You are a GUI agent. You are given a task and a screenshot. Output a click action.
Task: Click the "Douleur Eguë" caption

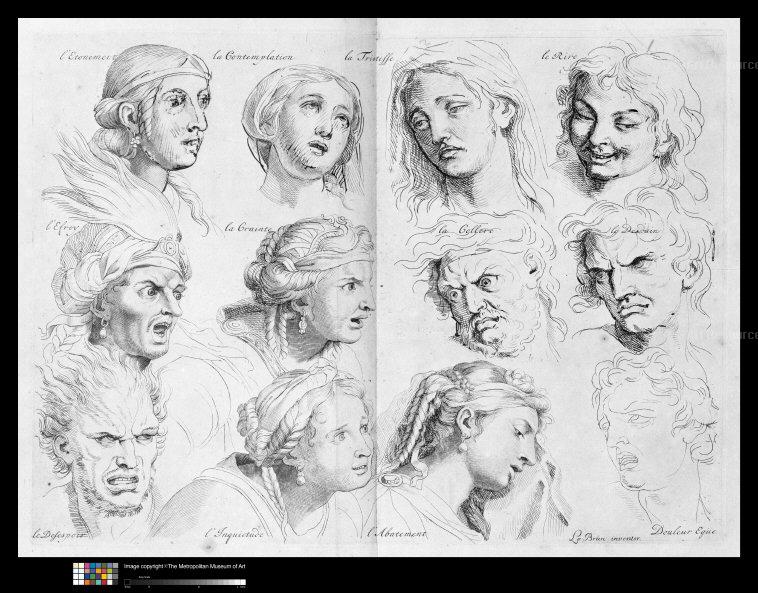click(683, 531)
